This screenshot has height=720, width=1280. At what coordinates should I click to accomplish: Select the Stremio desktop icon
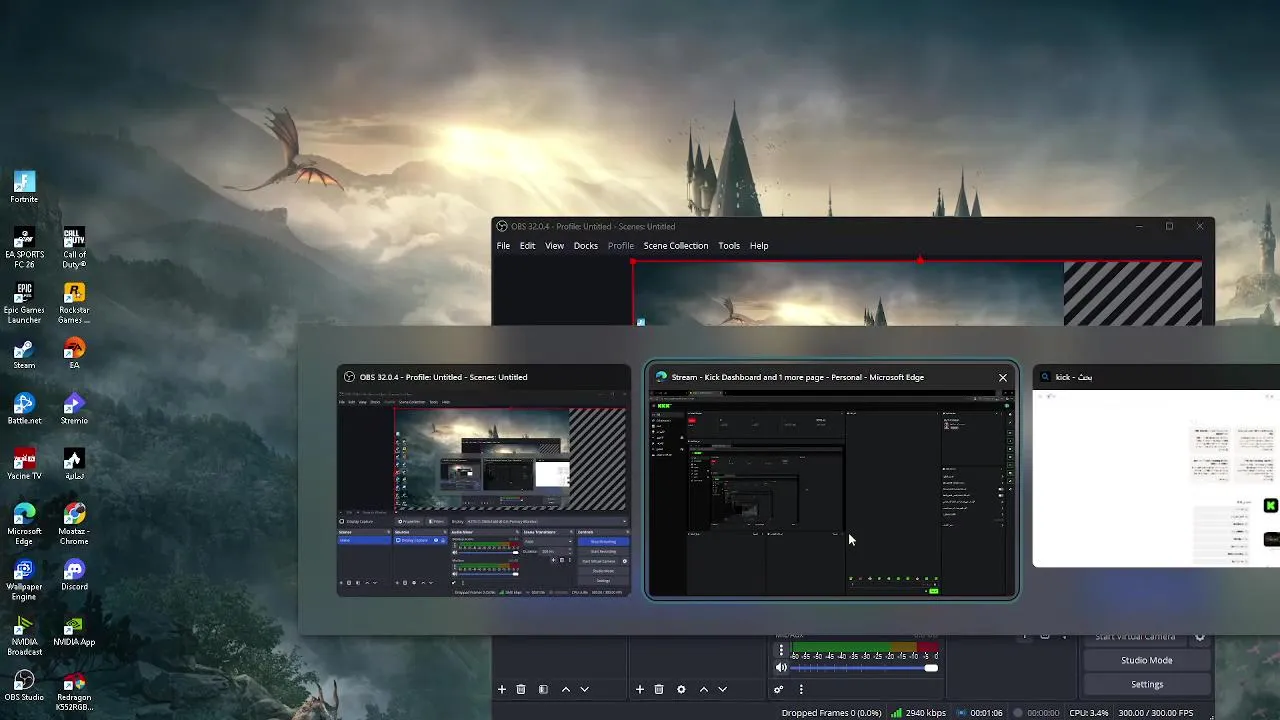click(74, 409)
